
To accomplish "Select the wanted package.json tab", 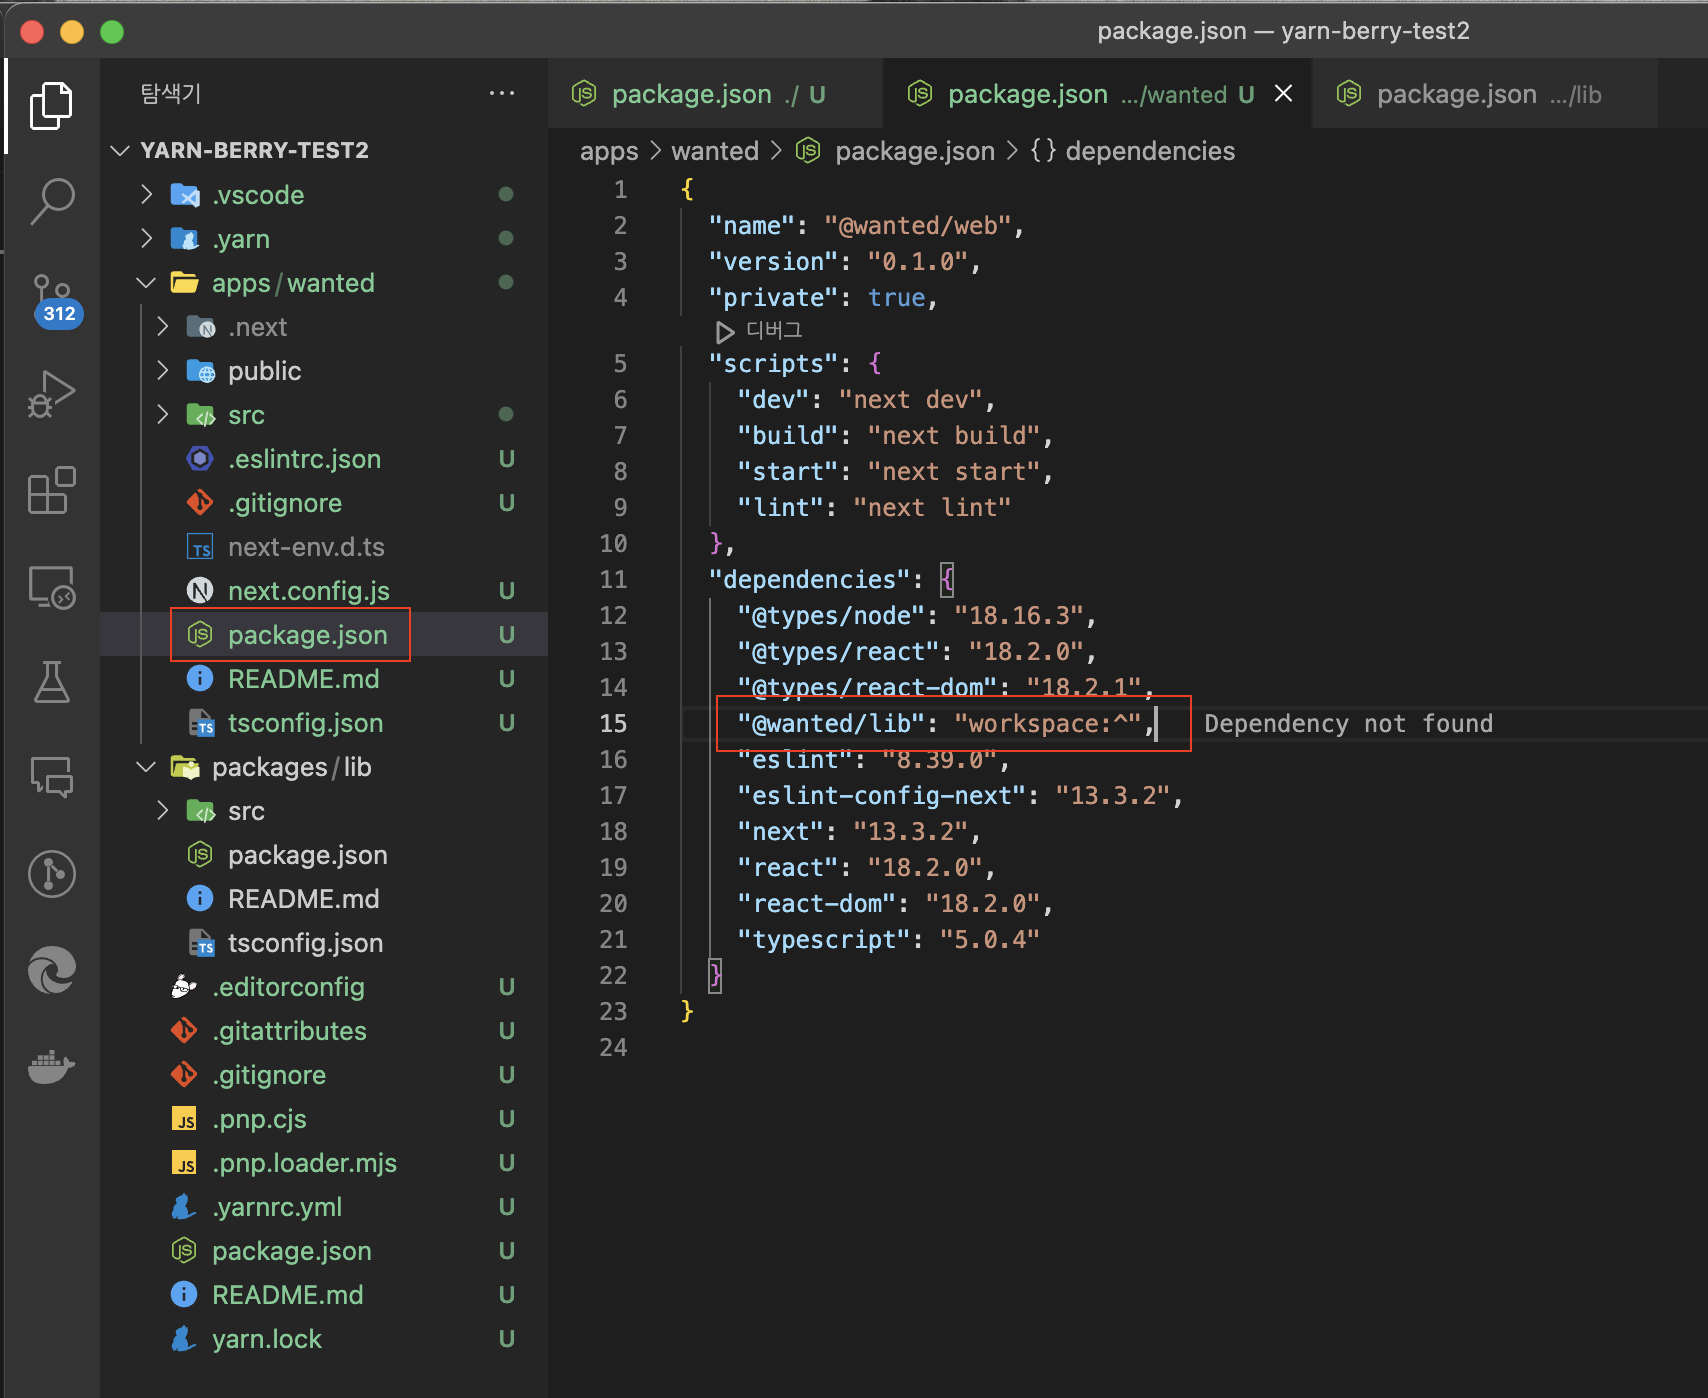I will 1098,94.
